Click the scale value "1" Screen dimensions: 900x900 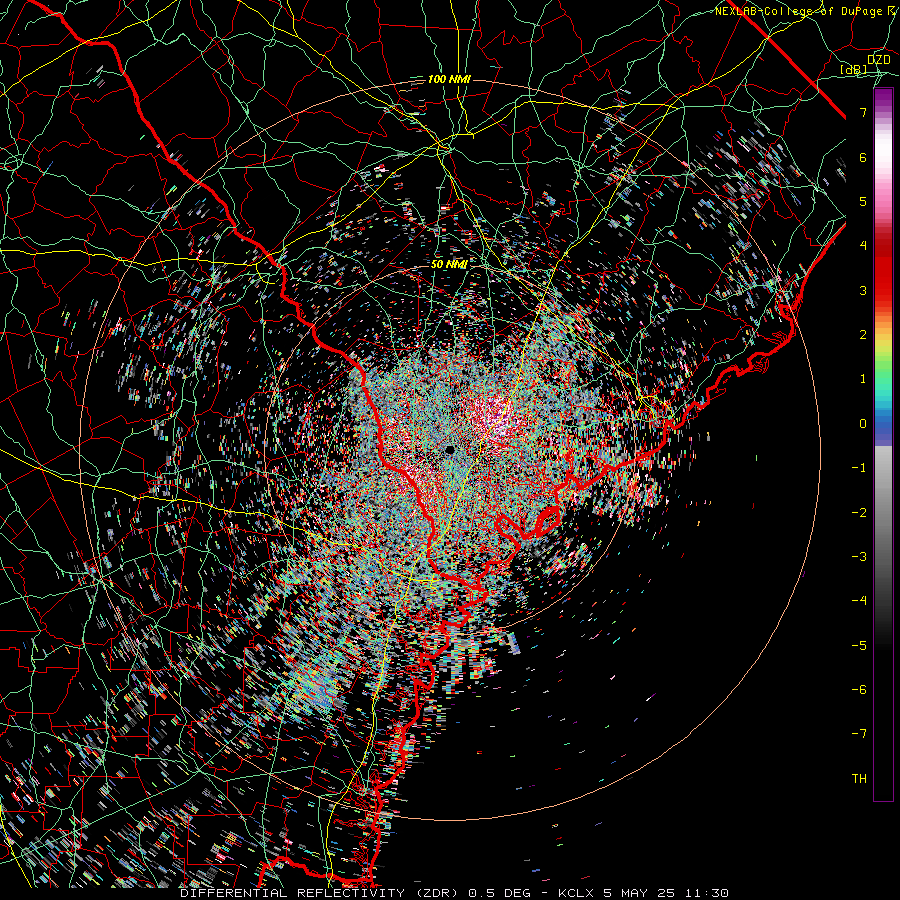[863, 379]
